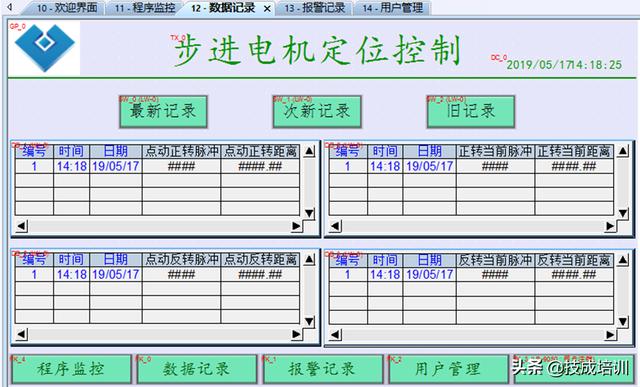Click scroll-left arrow in 点动正转脉冲 table
Viewport: 640px width, 387px height.
[22, 226]
